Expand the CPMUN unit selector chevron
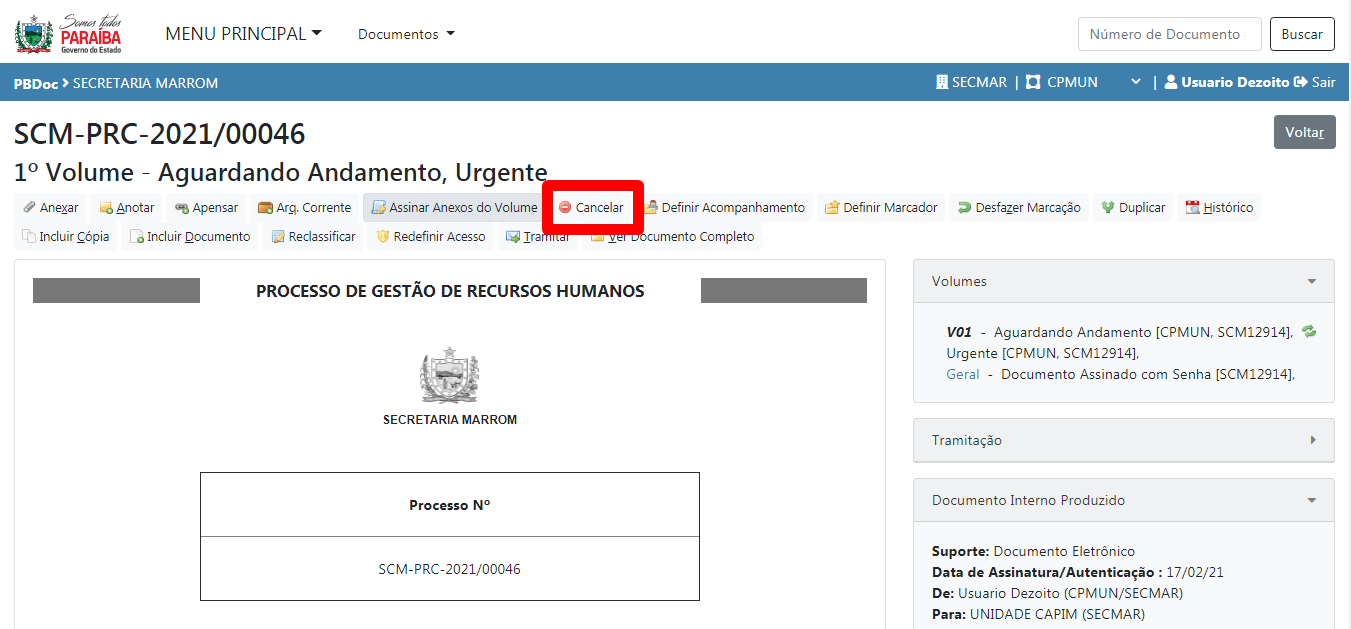This screenshot has width=1351, height=629. (1135, 82)
